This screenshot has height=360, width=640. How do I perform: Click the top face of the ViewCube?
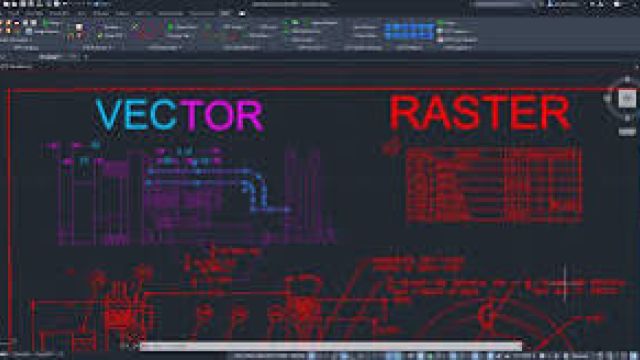pyautogui.click(x=627, y=98)
